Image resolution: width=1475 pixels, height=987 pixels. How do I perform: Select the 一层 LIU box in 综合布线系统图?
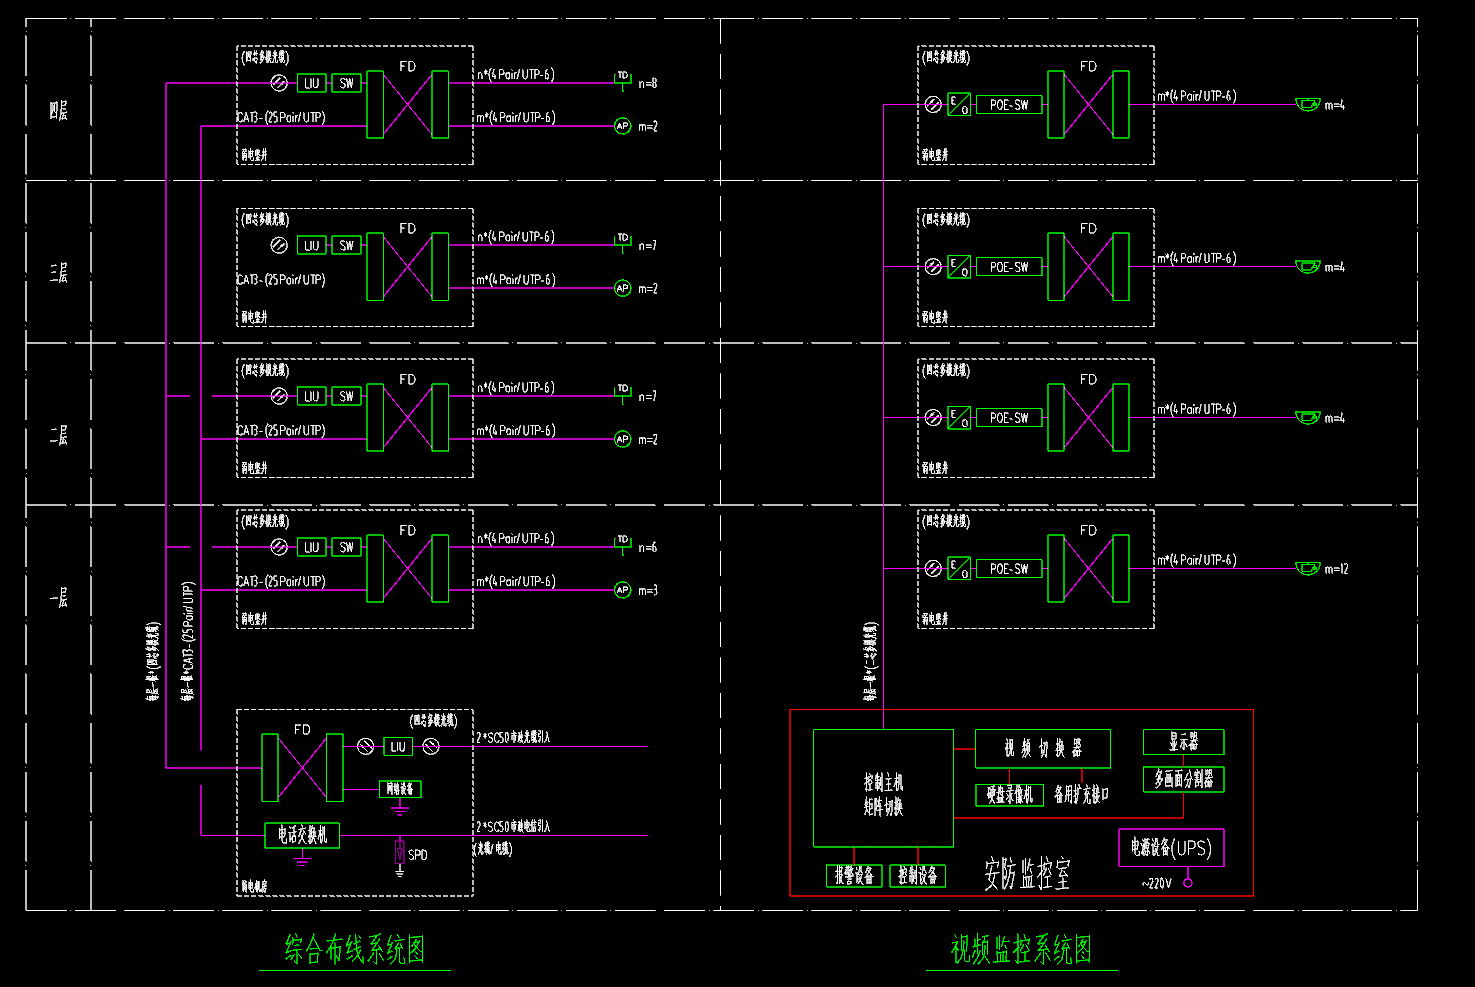coord(312,547)
